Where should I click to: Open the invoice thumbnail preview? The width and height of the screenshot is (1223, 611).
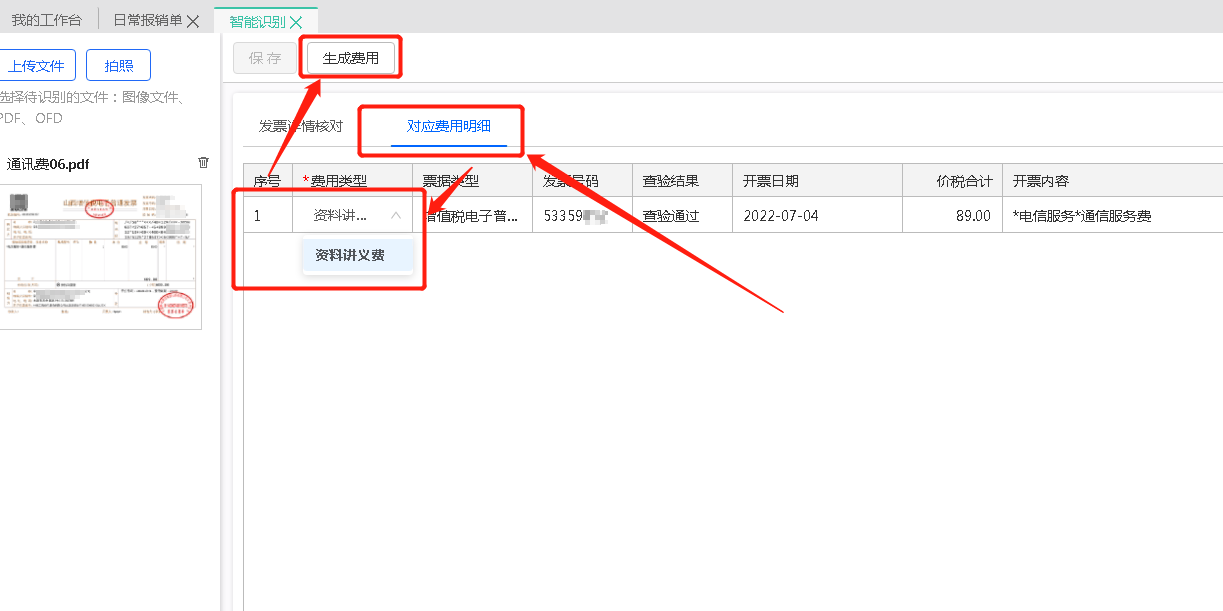[x=100, y=257]
